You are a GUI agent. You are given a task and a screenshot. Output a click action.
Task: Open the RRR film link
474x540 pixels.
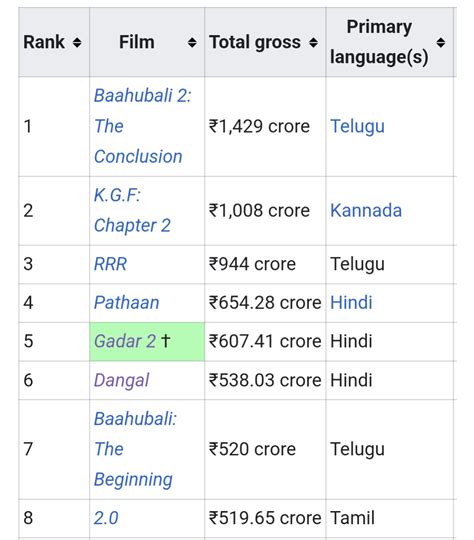click(110, 264)
